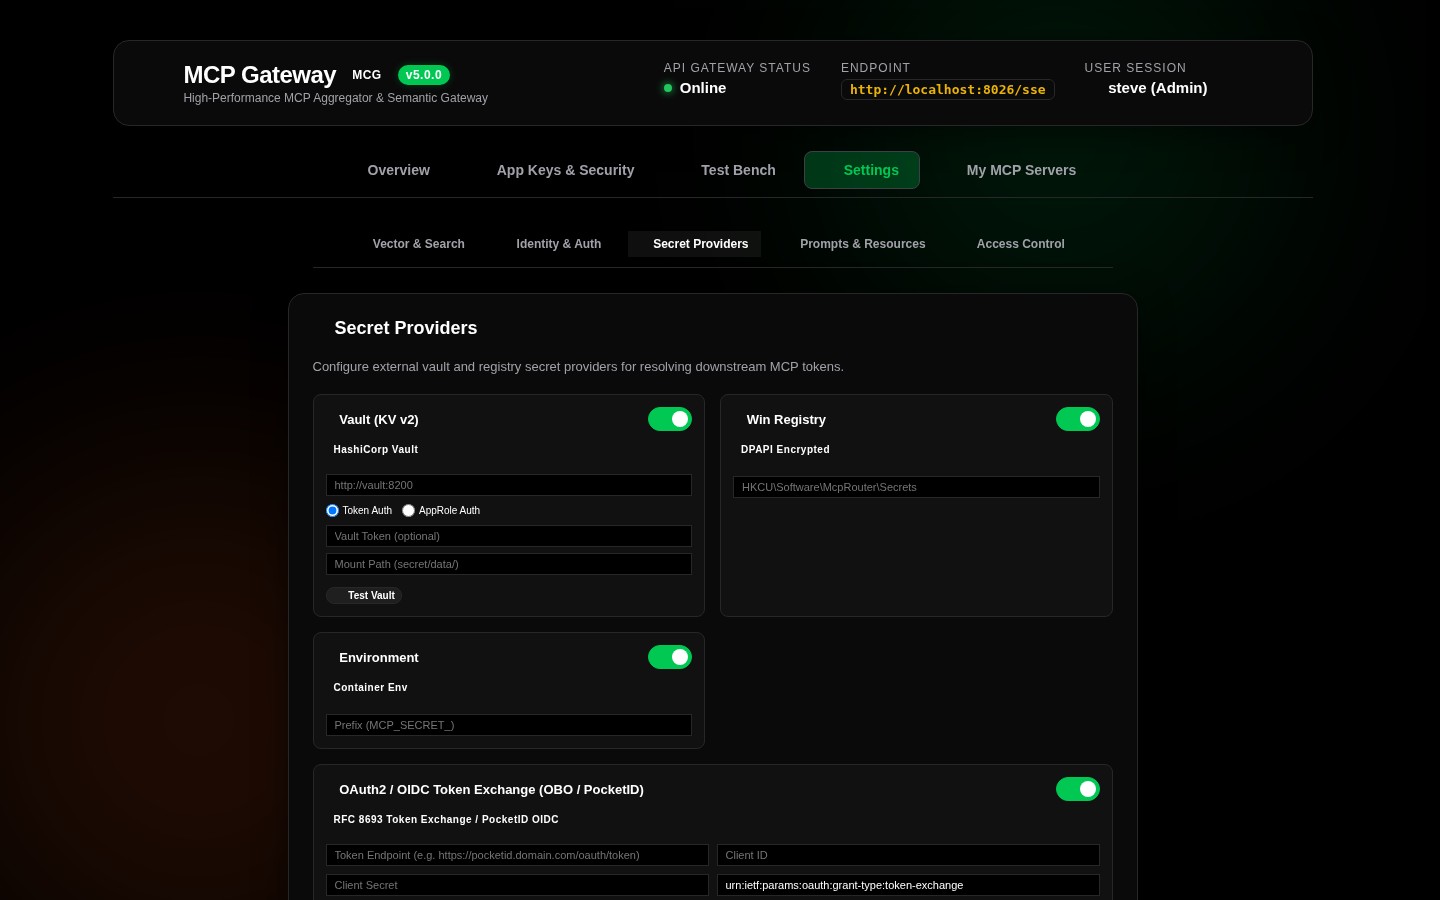Click the Client Secret input field
Viewport: 1440px width, 900px height.
click(517, 885)
